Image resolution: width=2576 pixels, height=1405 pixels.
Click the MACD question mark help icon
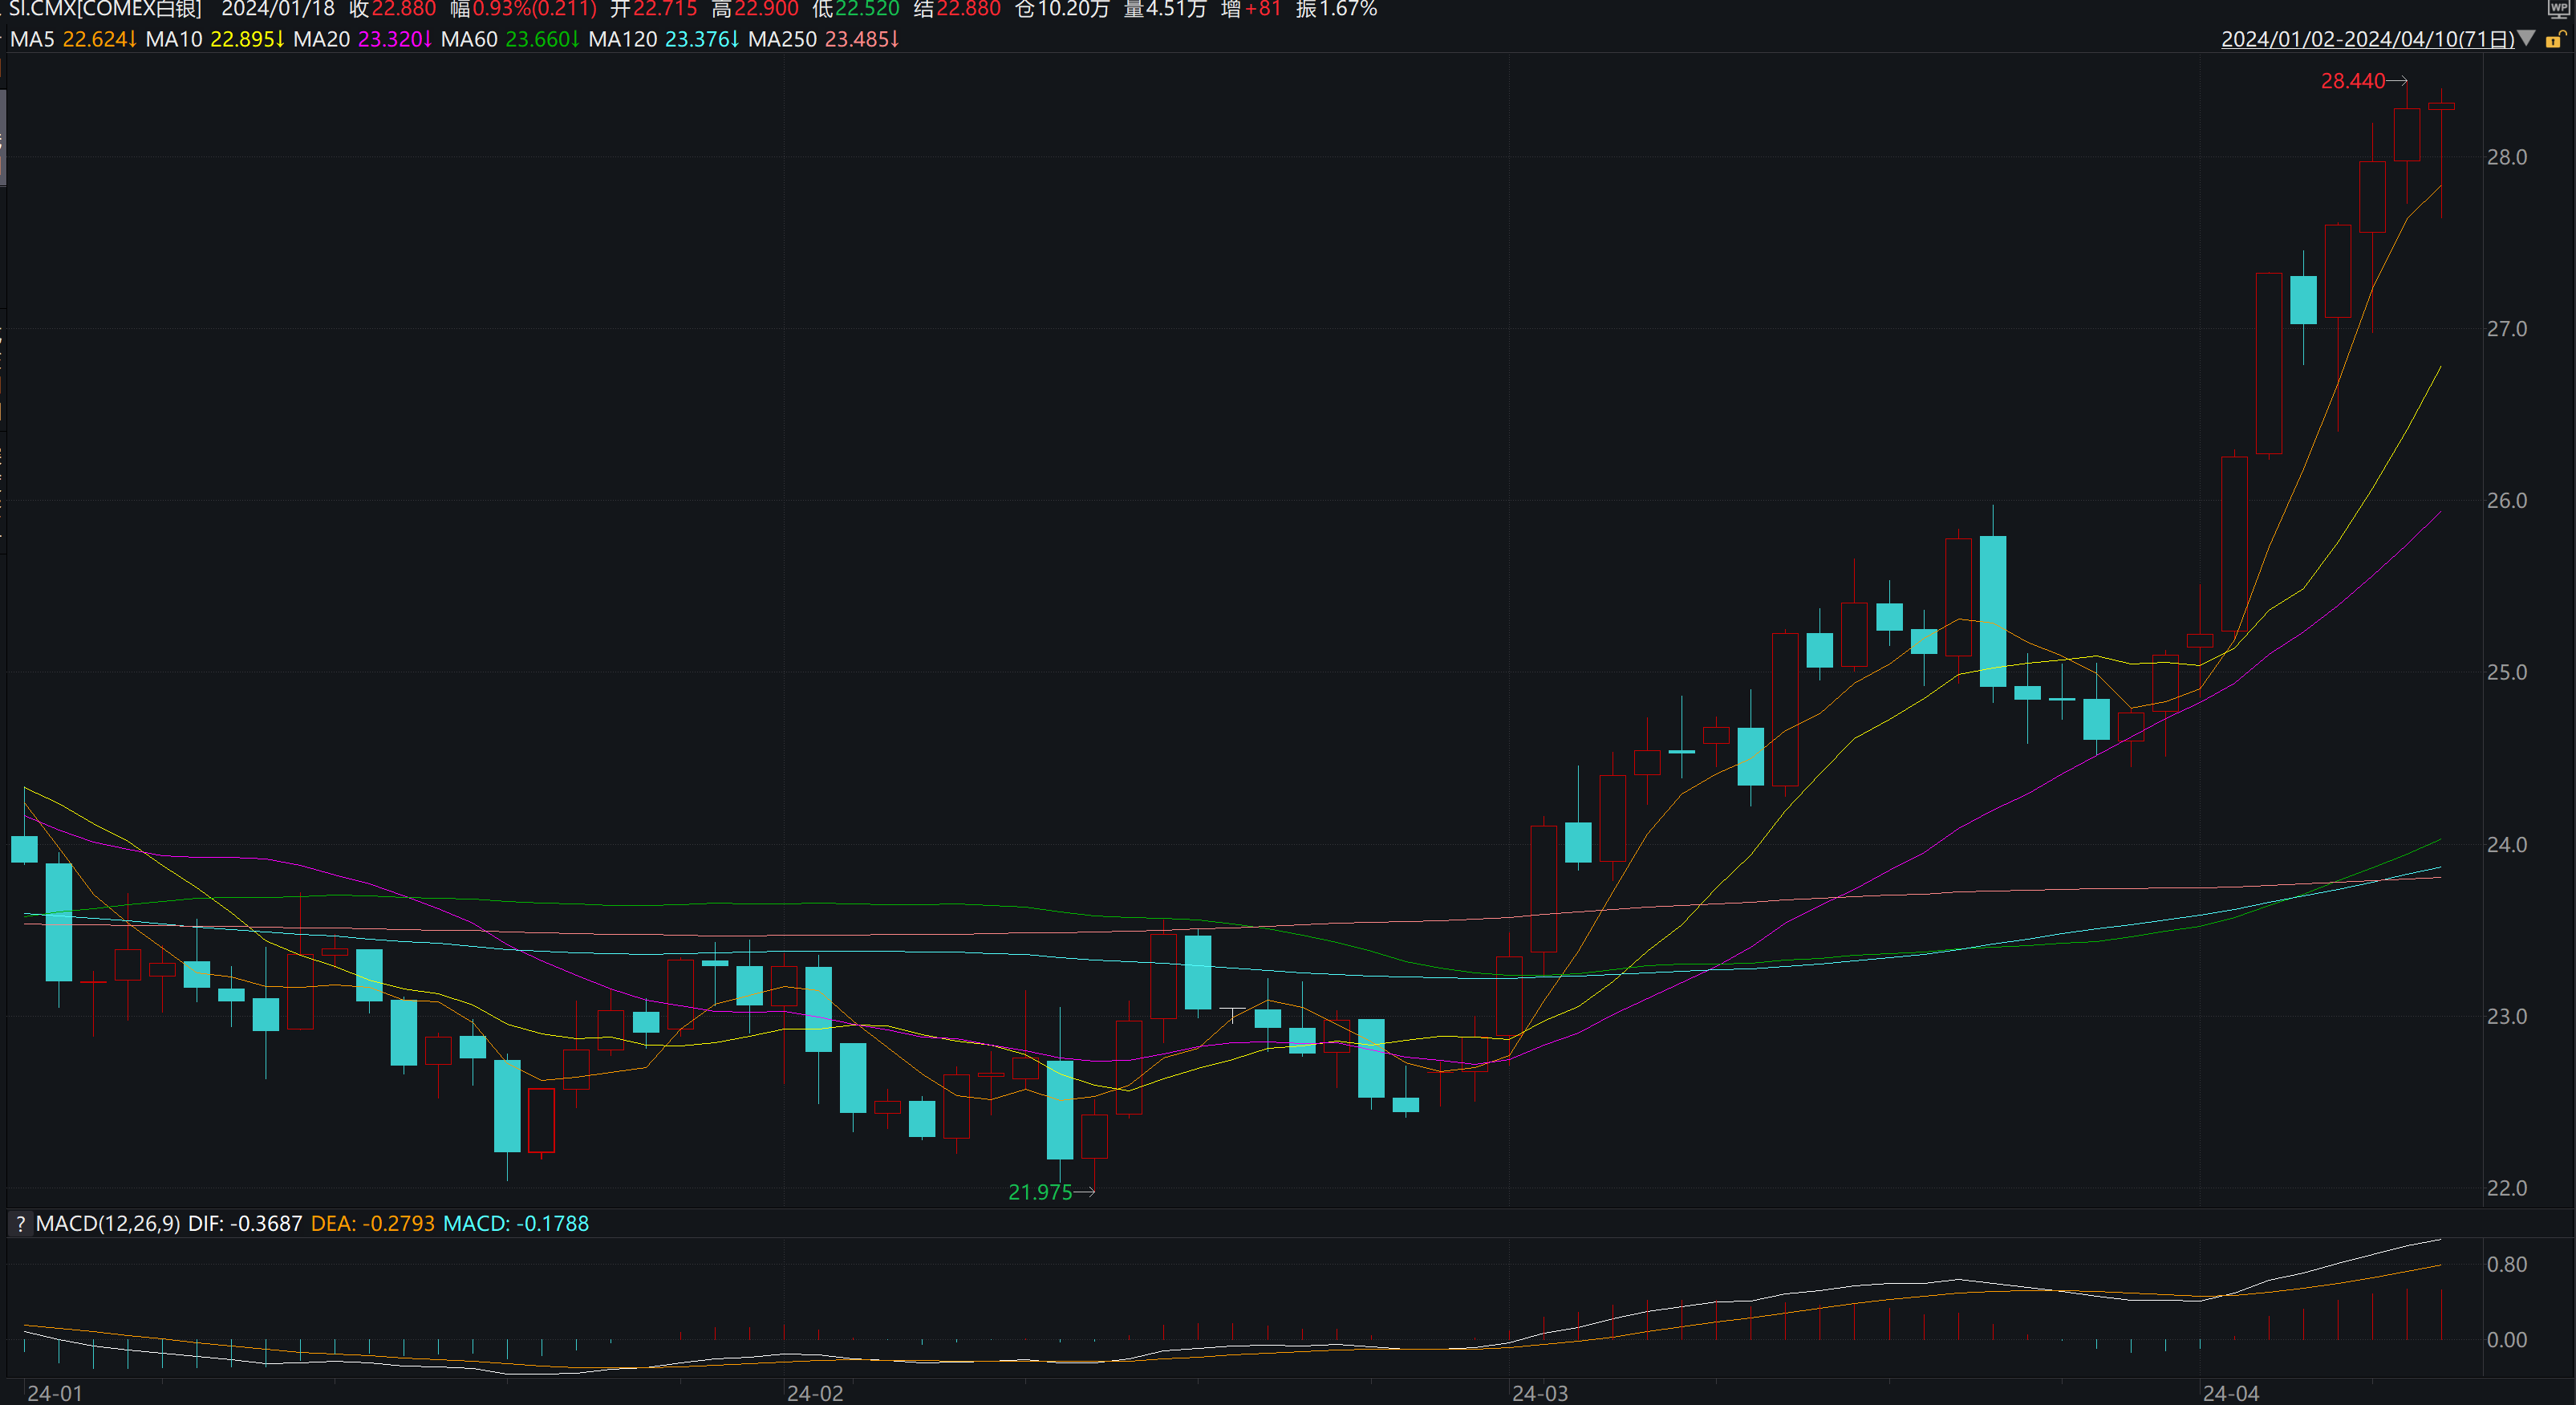click(20, 1224)
